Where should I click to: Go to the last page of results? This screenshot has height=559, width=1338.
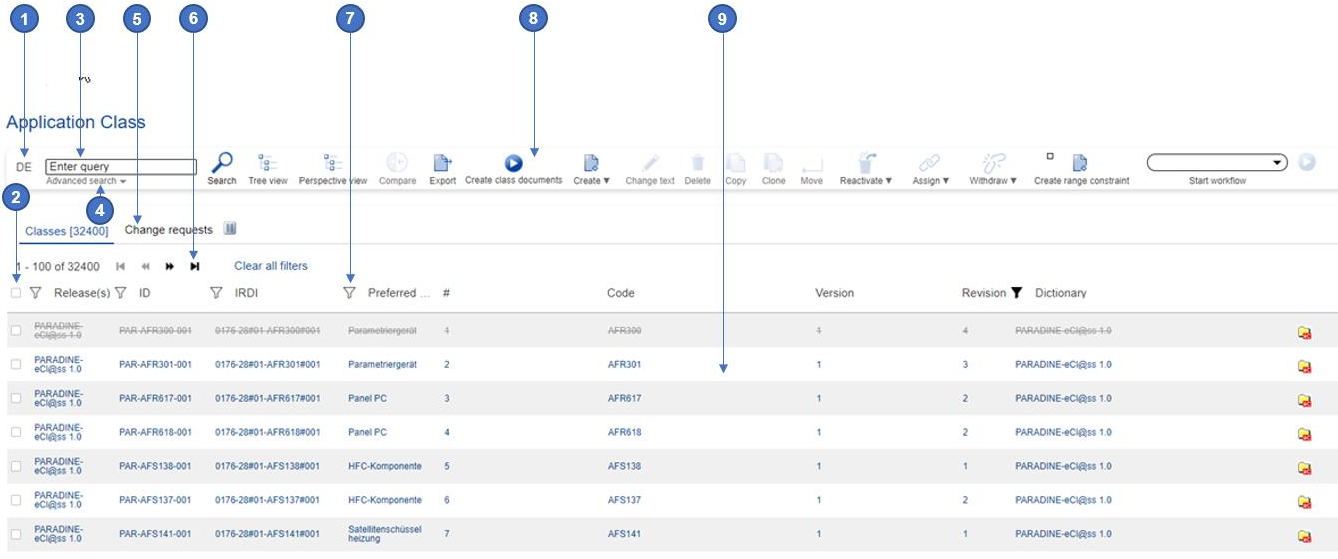click(195, 267)
